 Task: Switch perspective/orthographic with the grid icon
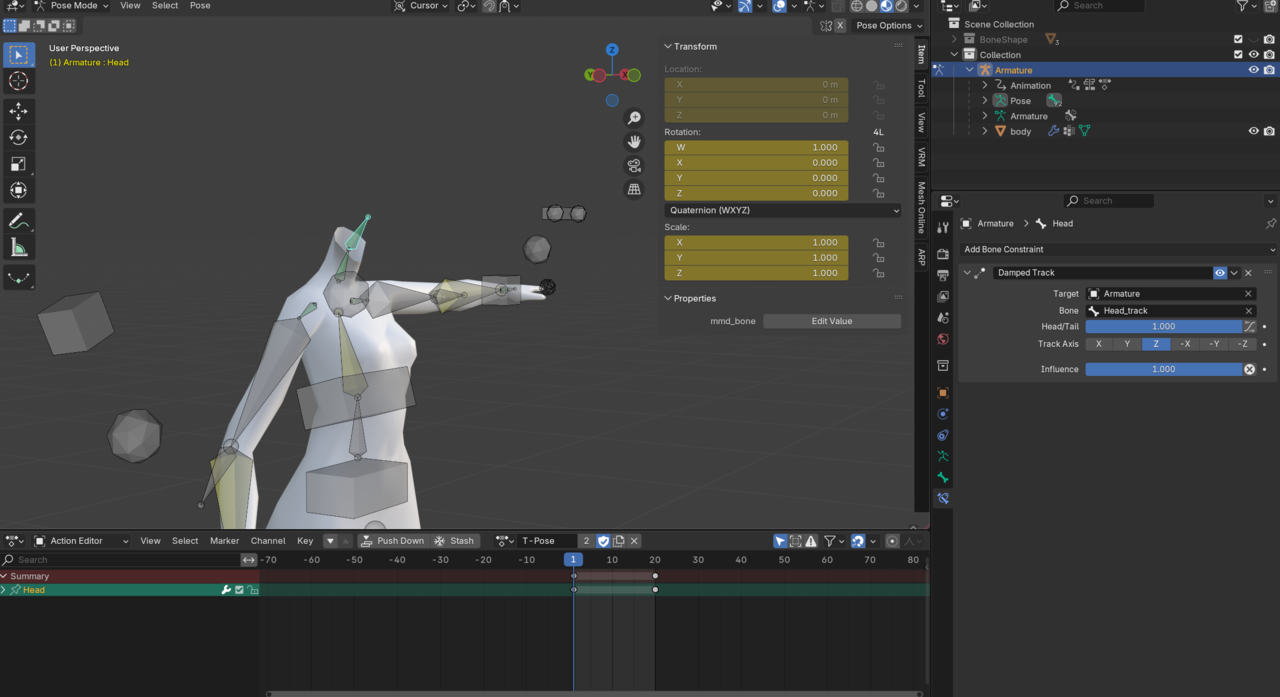[x=634, y=190]
